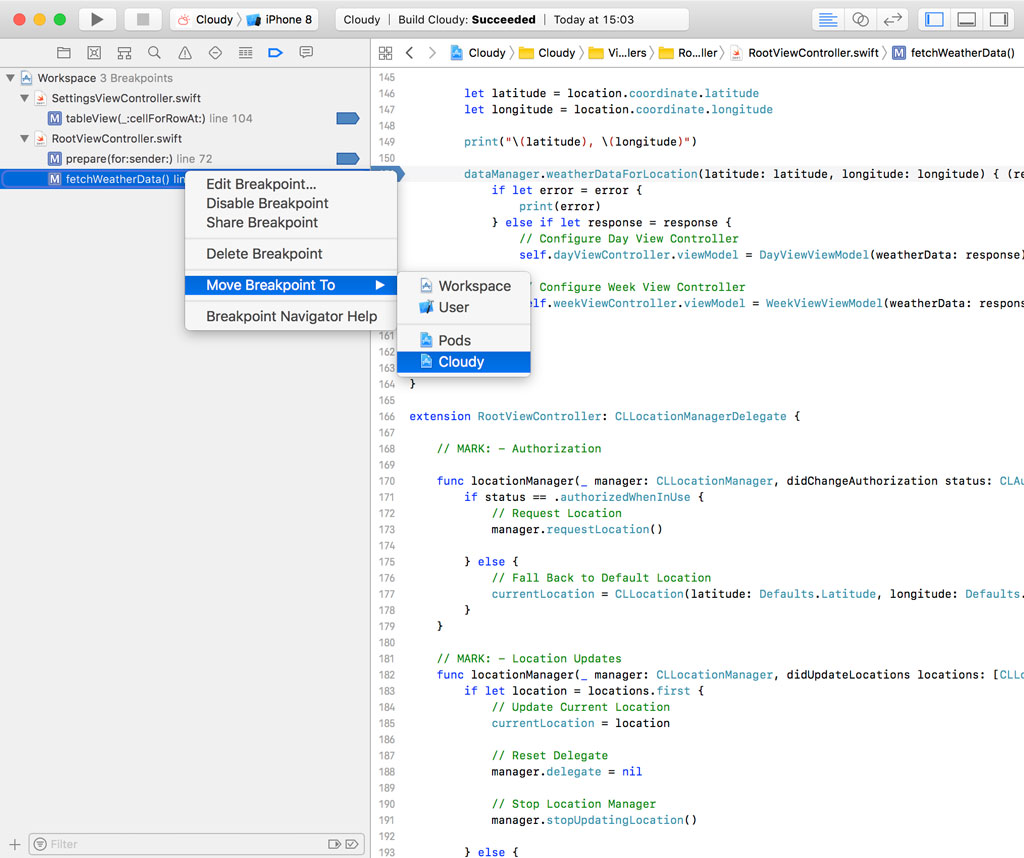Open the Issue navigator warning icon
This screenshot has height=858, width=1024.
pyautogui.click(x=184, y=53)
